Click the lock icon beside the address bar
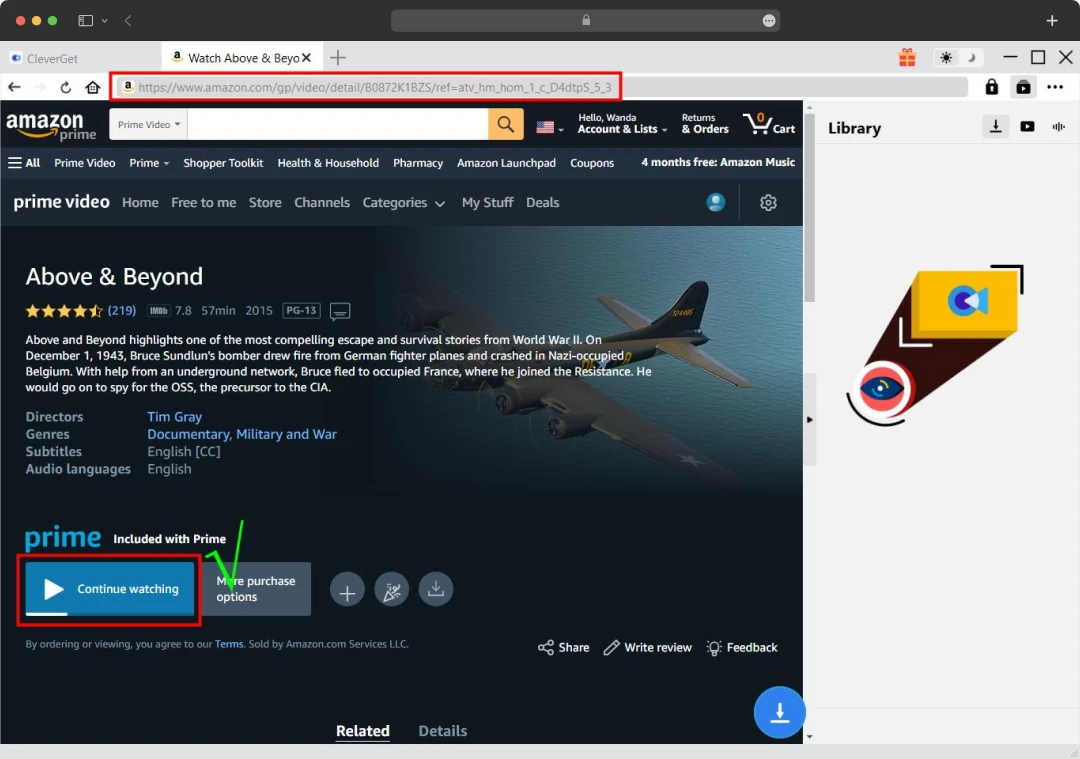This screenshot has width=1080, height=759. click(x=991, y=87)
